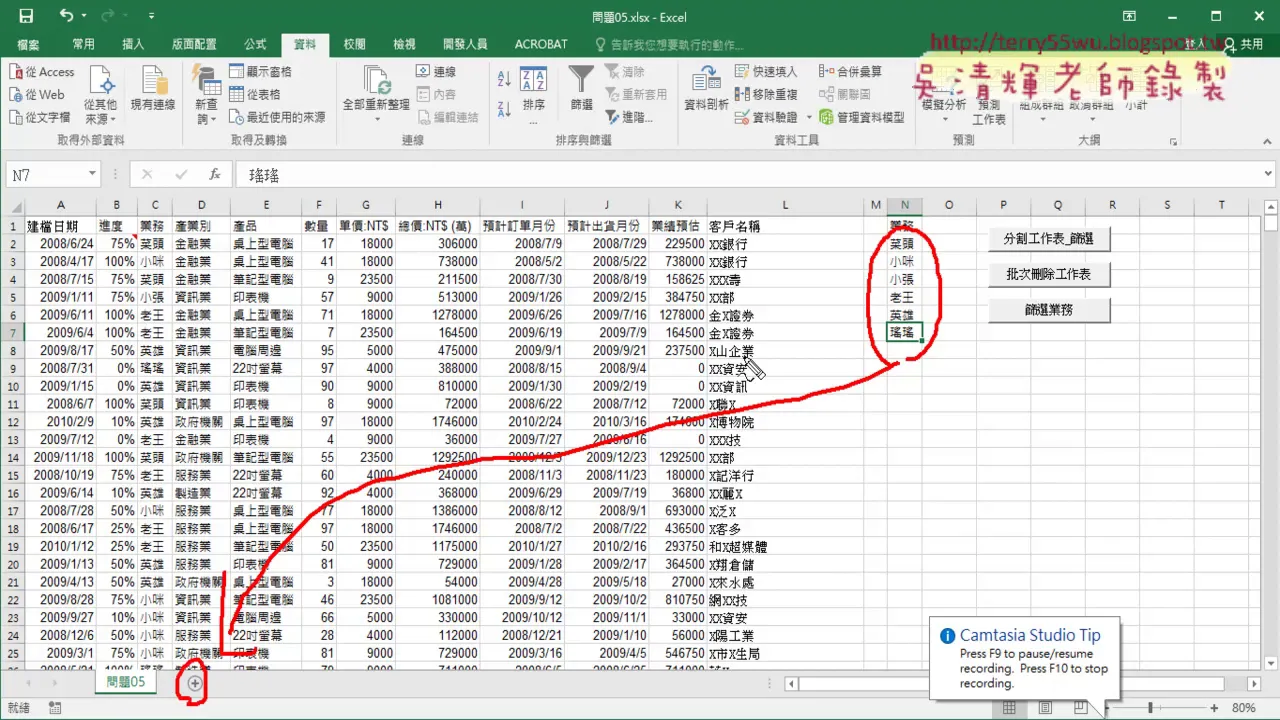Click Refresh All (全部重新整理) icon
Viewport: 1280px width, 720px height.
pos(376,80)
